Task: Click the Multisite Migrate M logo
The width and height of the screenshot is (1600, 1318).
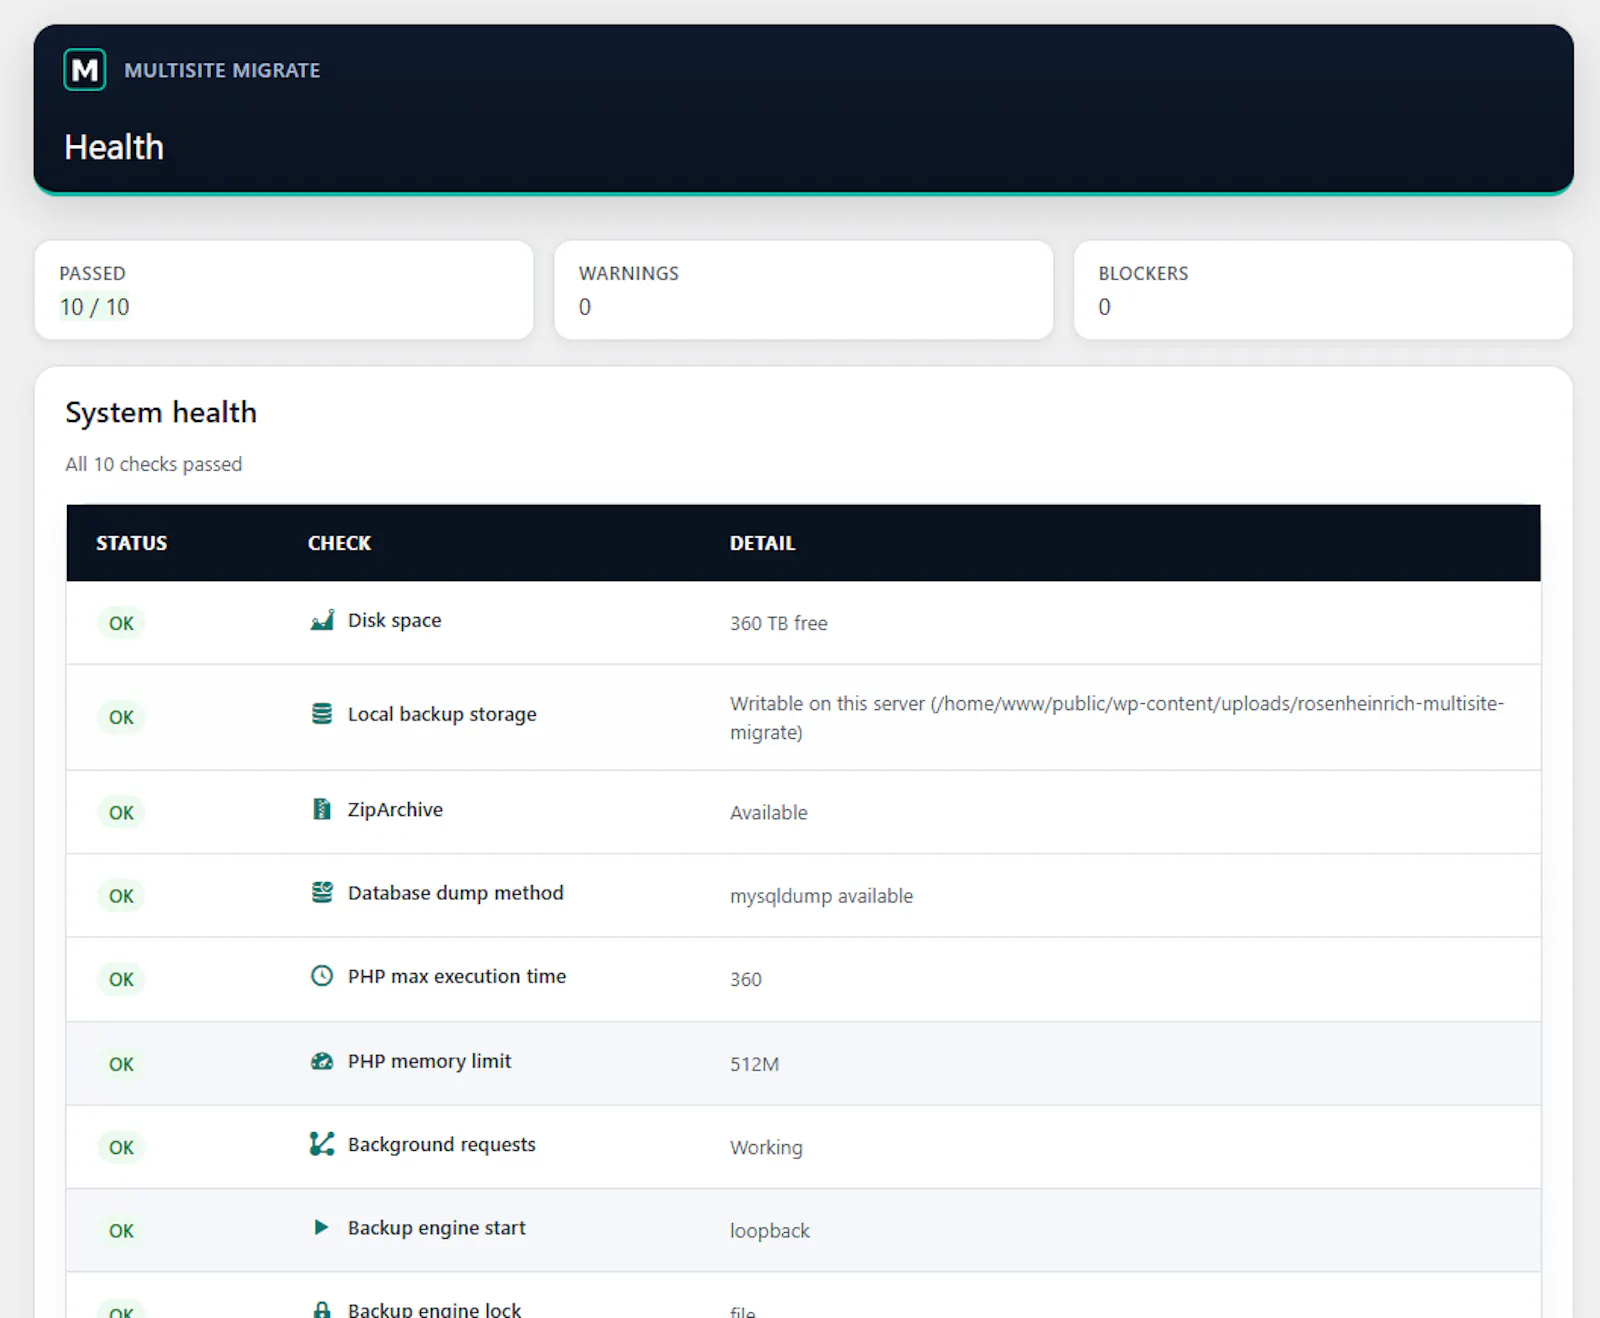Action: [x=85, y=70]
